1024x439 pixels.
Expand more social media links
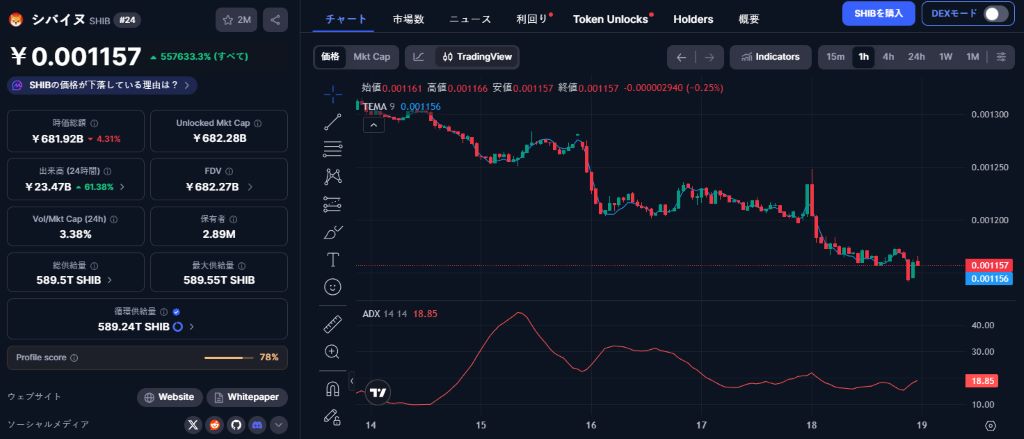point(279,425)
